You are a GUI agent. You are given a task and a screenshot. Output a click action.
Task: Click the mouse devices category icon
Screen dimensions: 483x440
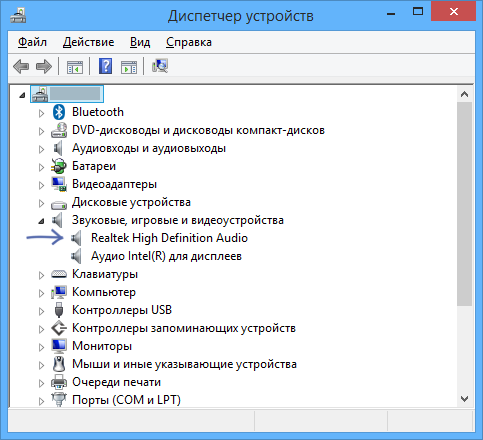59,364
